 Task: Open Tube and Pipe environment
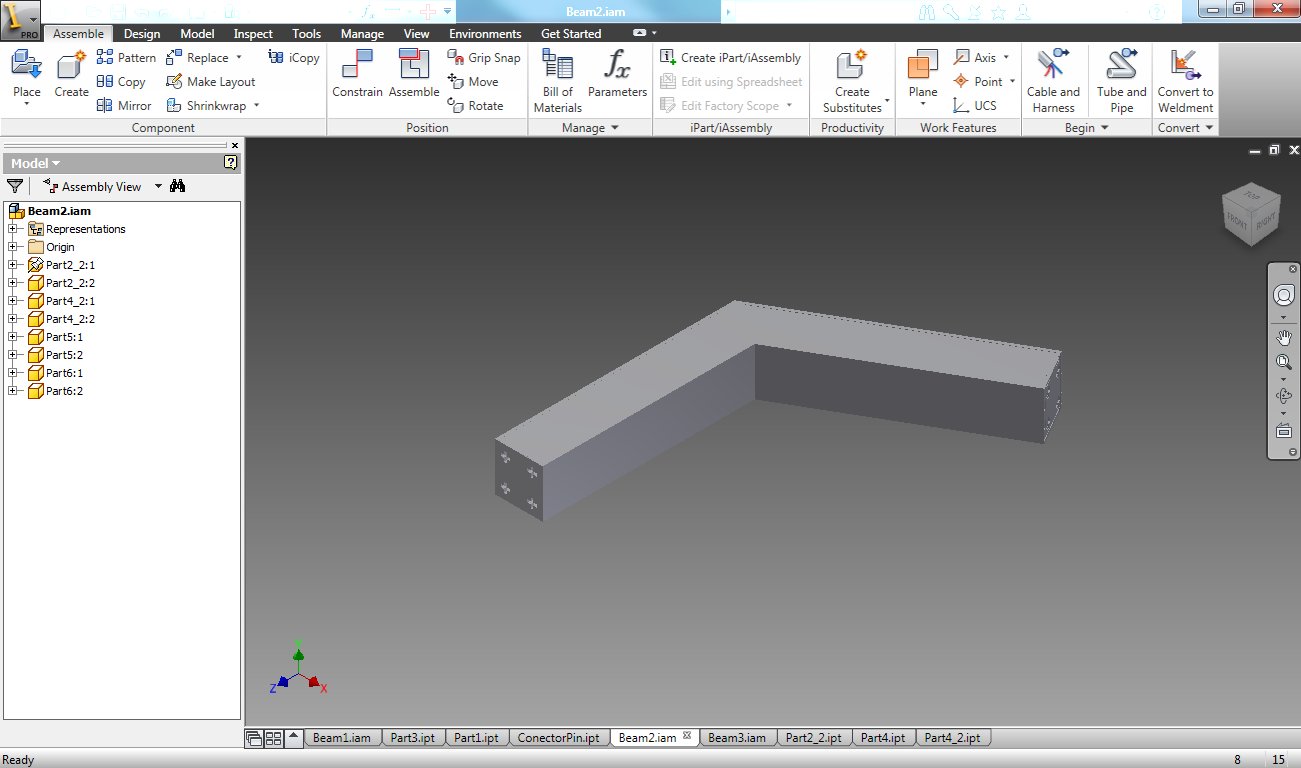tap(1122, 80)
